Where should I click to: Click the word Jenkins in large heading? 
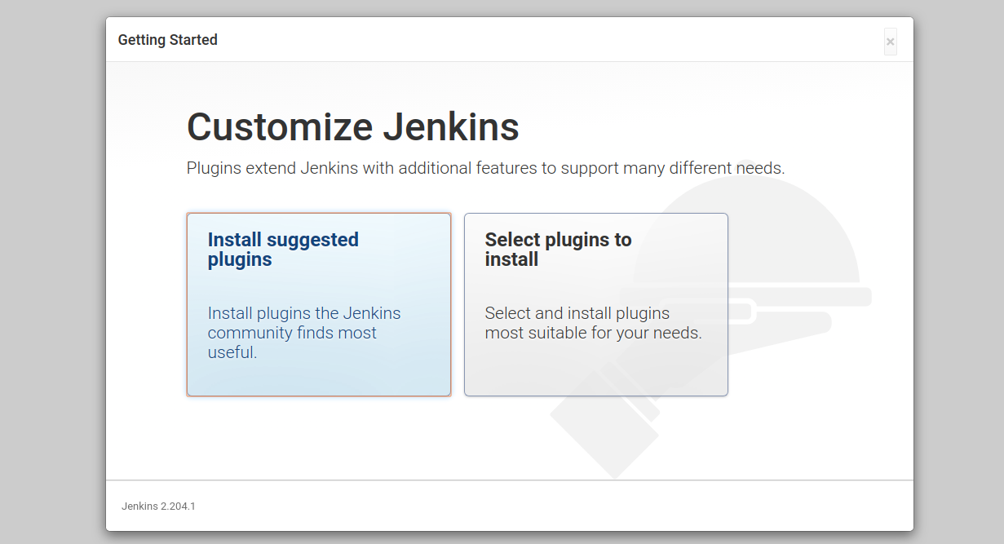point(451,127)
